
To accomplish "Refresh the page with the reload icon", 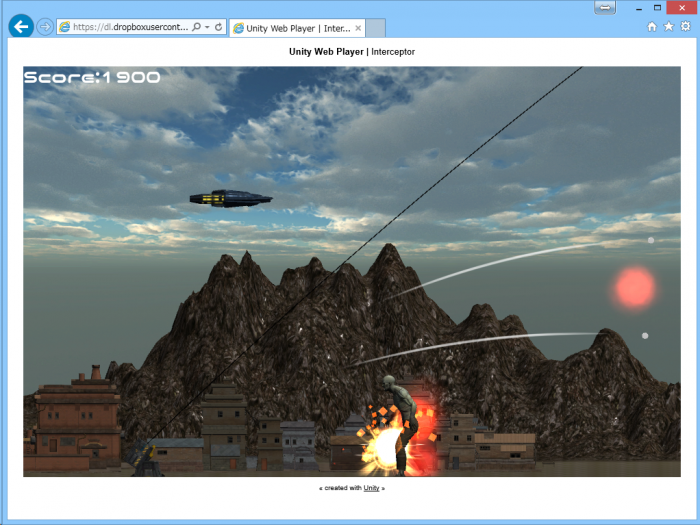I will (x=218, y=27).
